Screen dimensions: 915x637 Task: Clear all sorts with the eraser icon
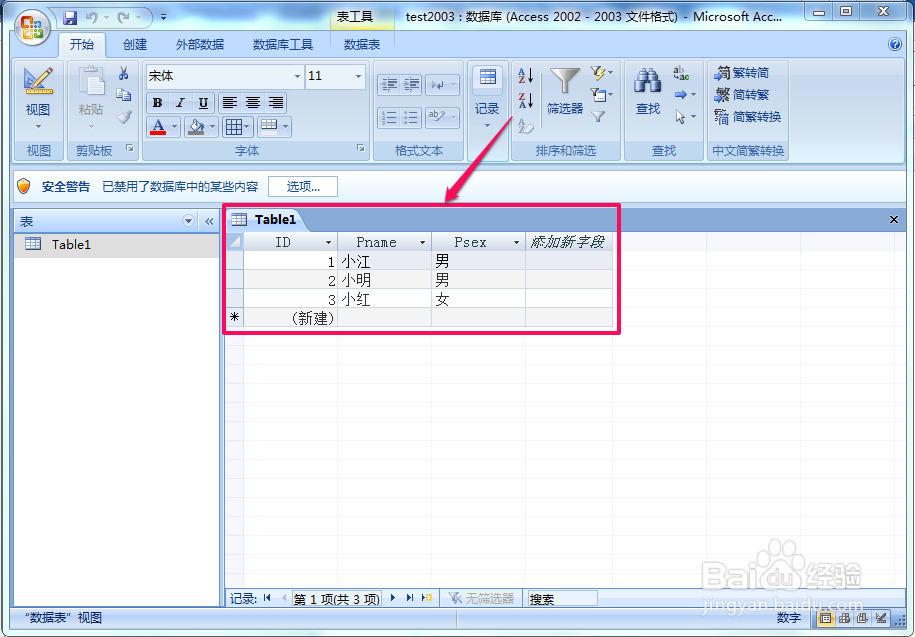[524, 126]
